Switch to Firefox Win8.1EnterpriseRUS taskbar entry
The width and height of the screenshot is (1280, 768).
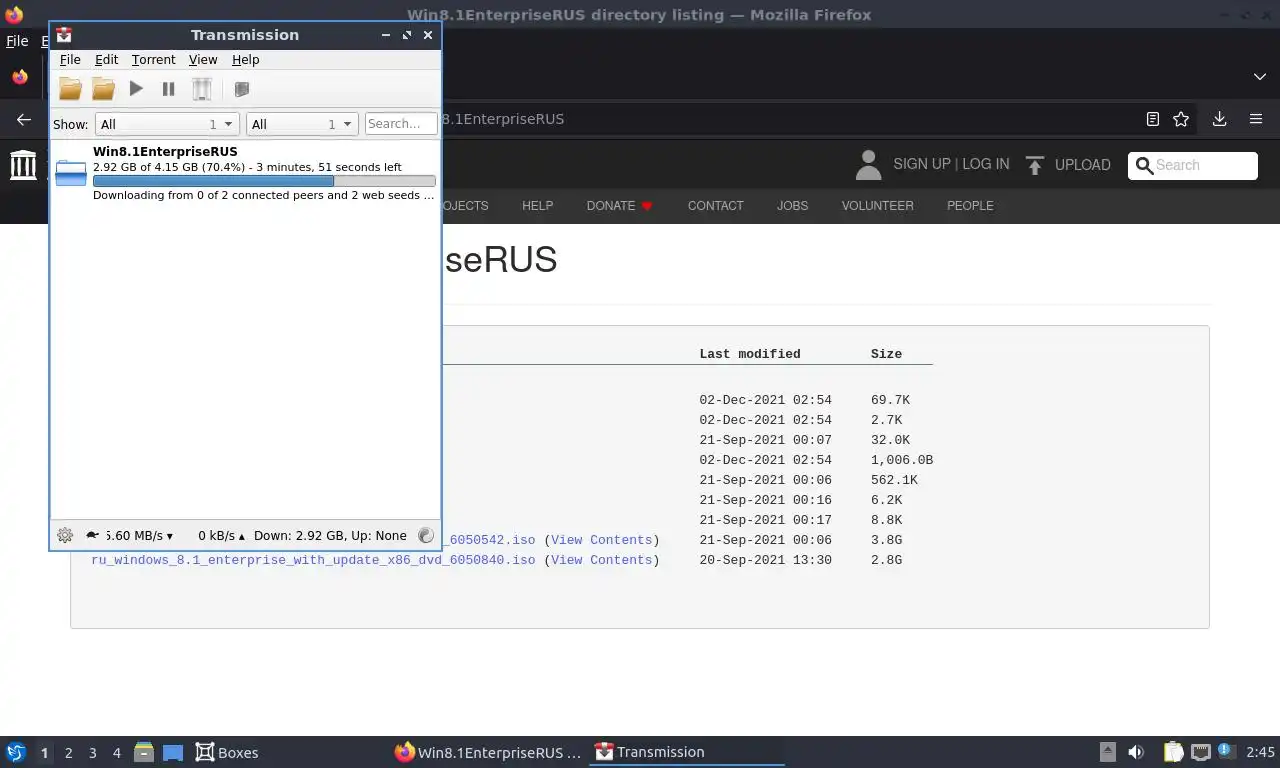[x=487, y=752]
